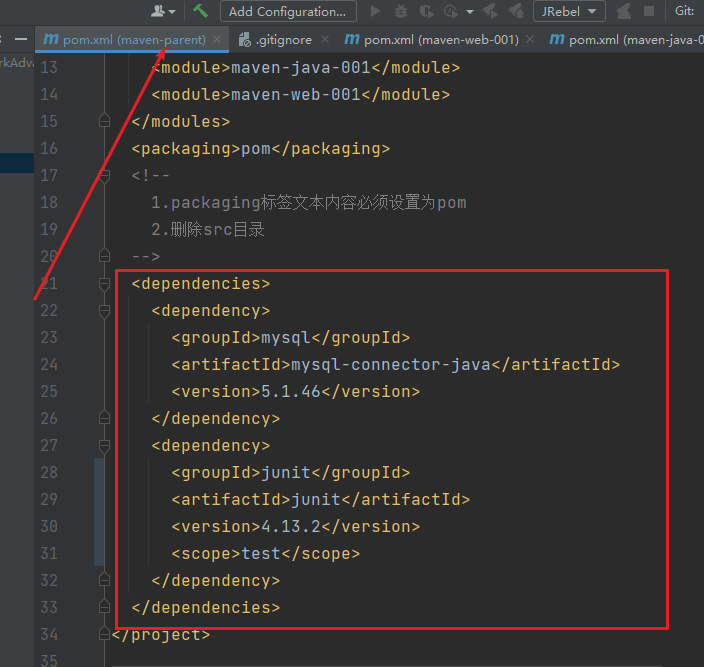Viewport: 704px width, 667px height.
Task: Click <groupId>mysql</groupId> line
Action: pyautogui.click(x=291, y=338)
